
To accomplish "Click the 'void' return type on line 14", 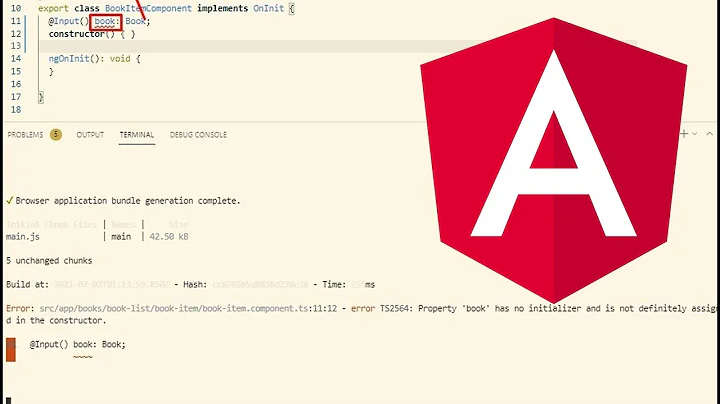I will pyautogui.click(x=120, y=59).
